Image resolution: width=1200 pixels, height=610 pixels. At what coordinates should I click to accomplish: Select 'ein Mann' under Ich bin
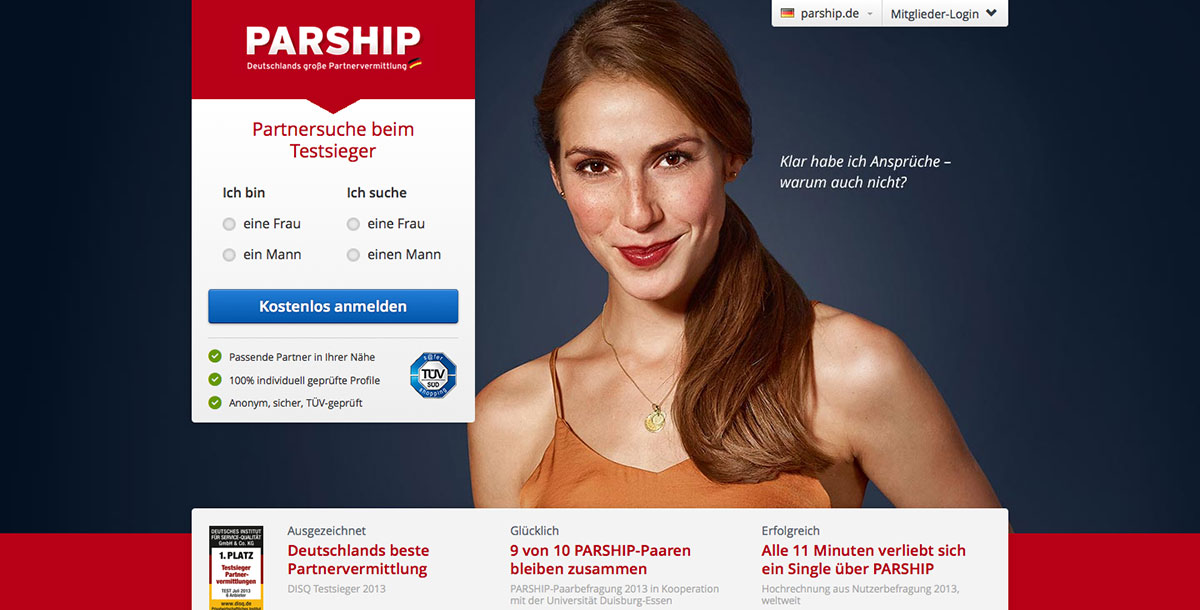(229, 255)
